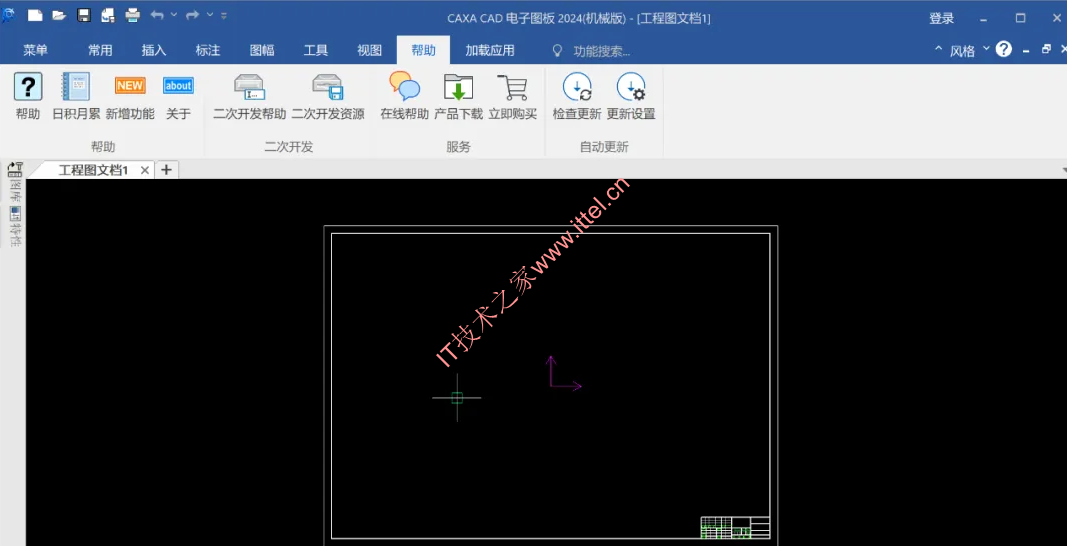Screen dimensions: 1067x546
Task: Open 帮助 help with question mark icon
Action: [x=28, y=96]
